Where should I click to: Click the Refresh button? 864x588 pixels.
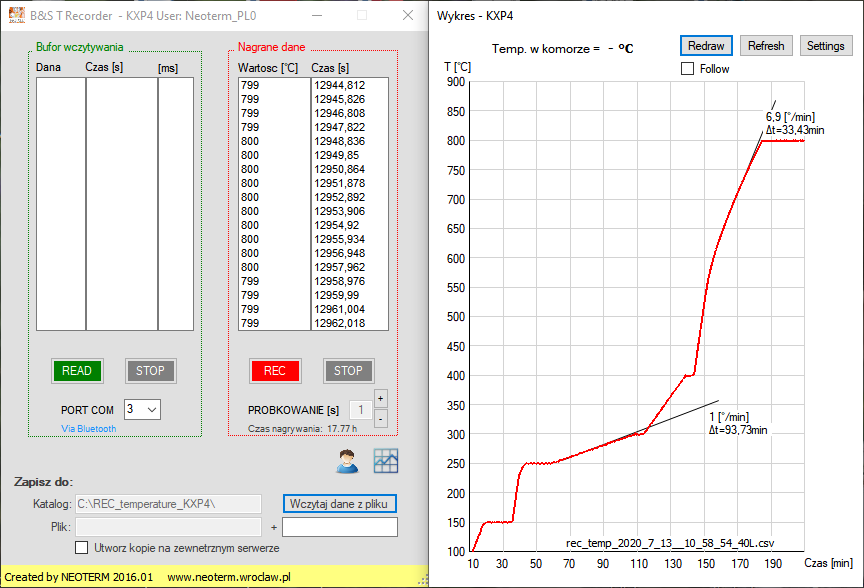click(766, 46)
